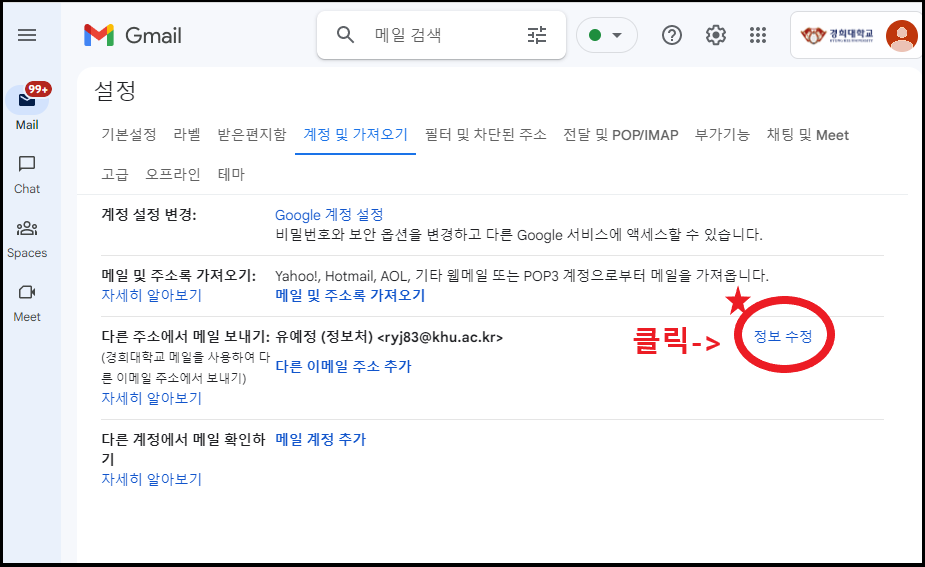
Task: Show search options filter icon
Action: [537, 36]
